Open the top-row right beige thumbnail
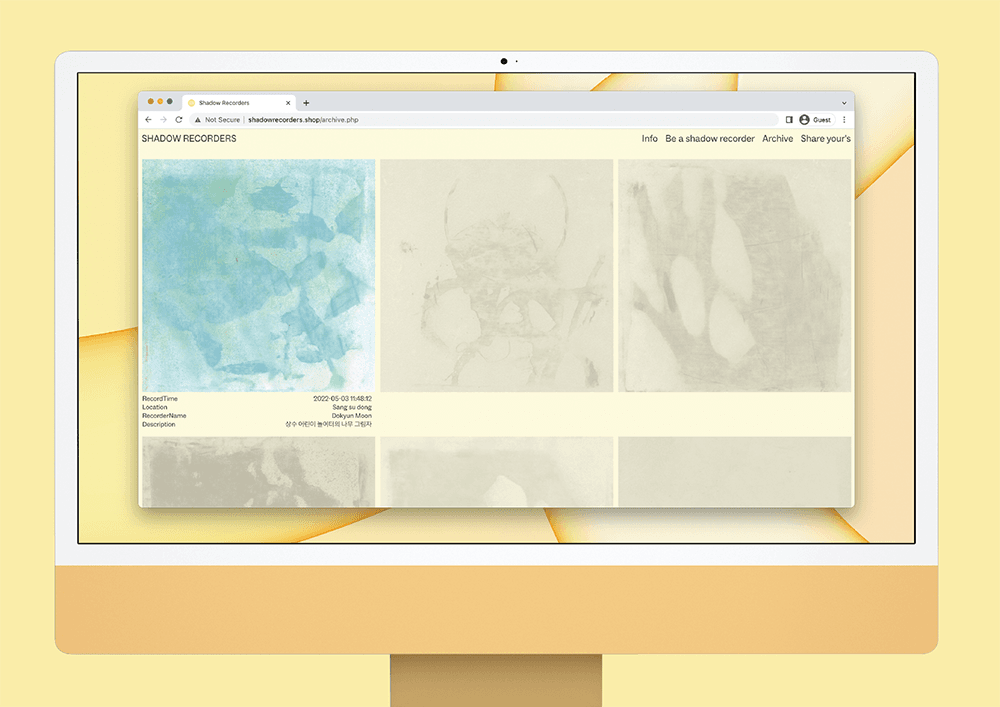 (x=735, y=275)
